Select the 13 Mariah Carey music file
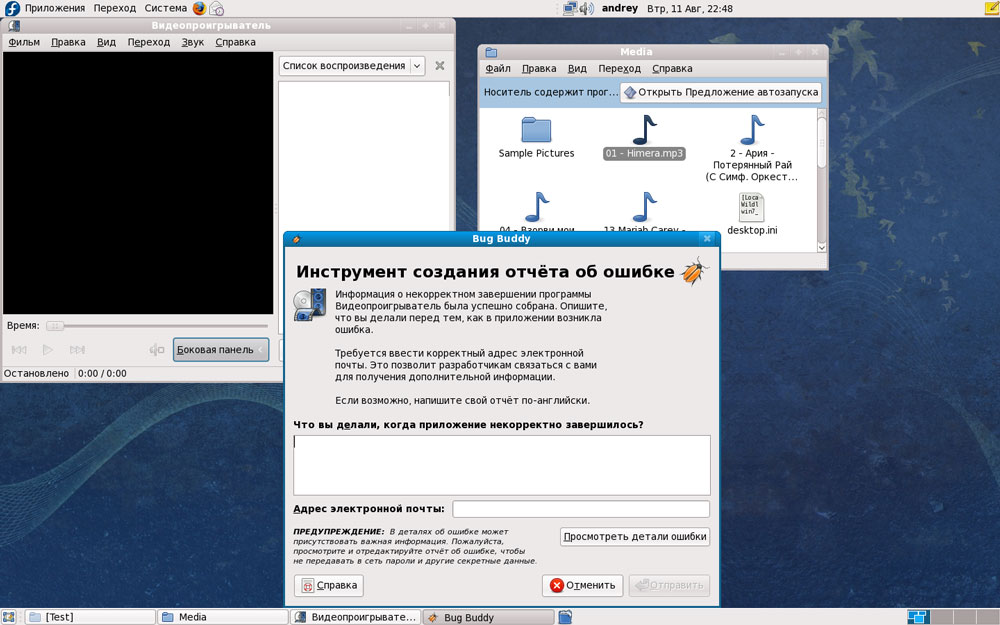The image size is (1000, 625). [x=644, y=207]
